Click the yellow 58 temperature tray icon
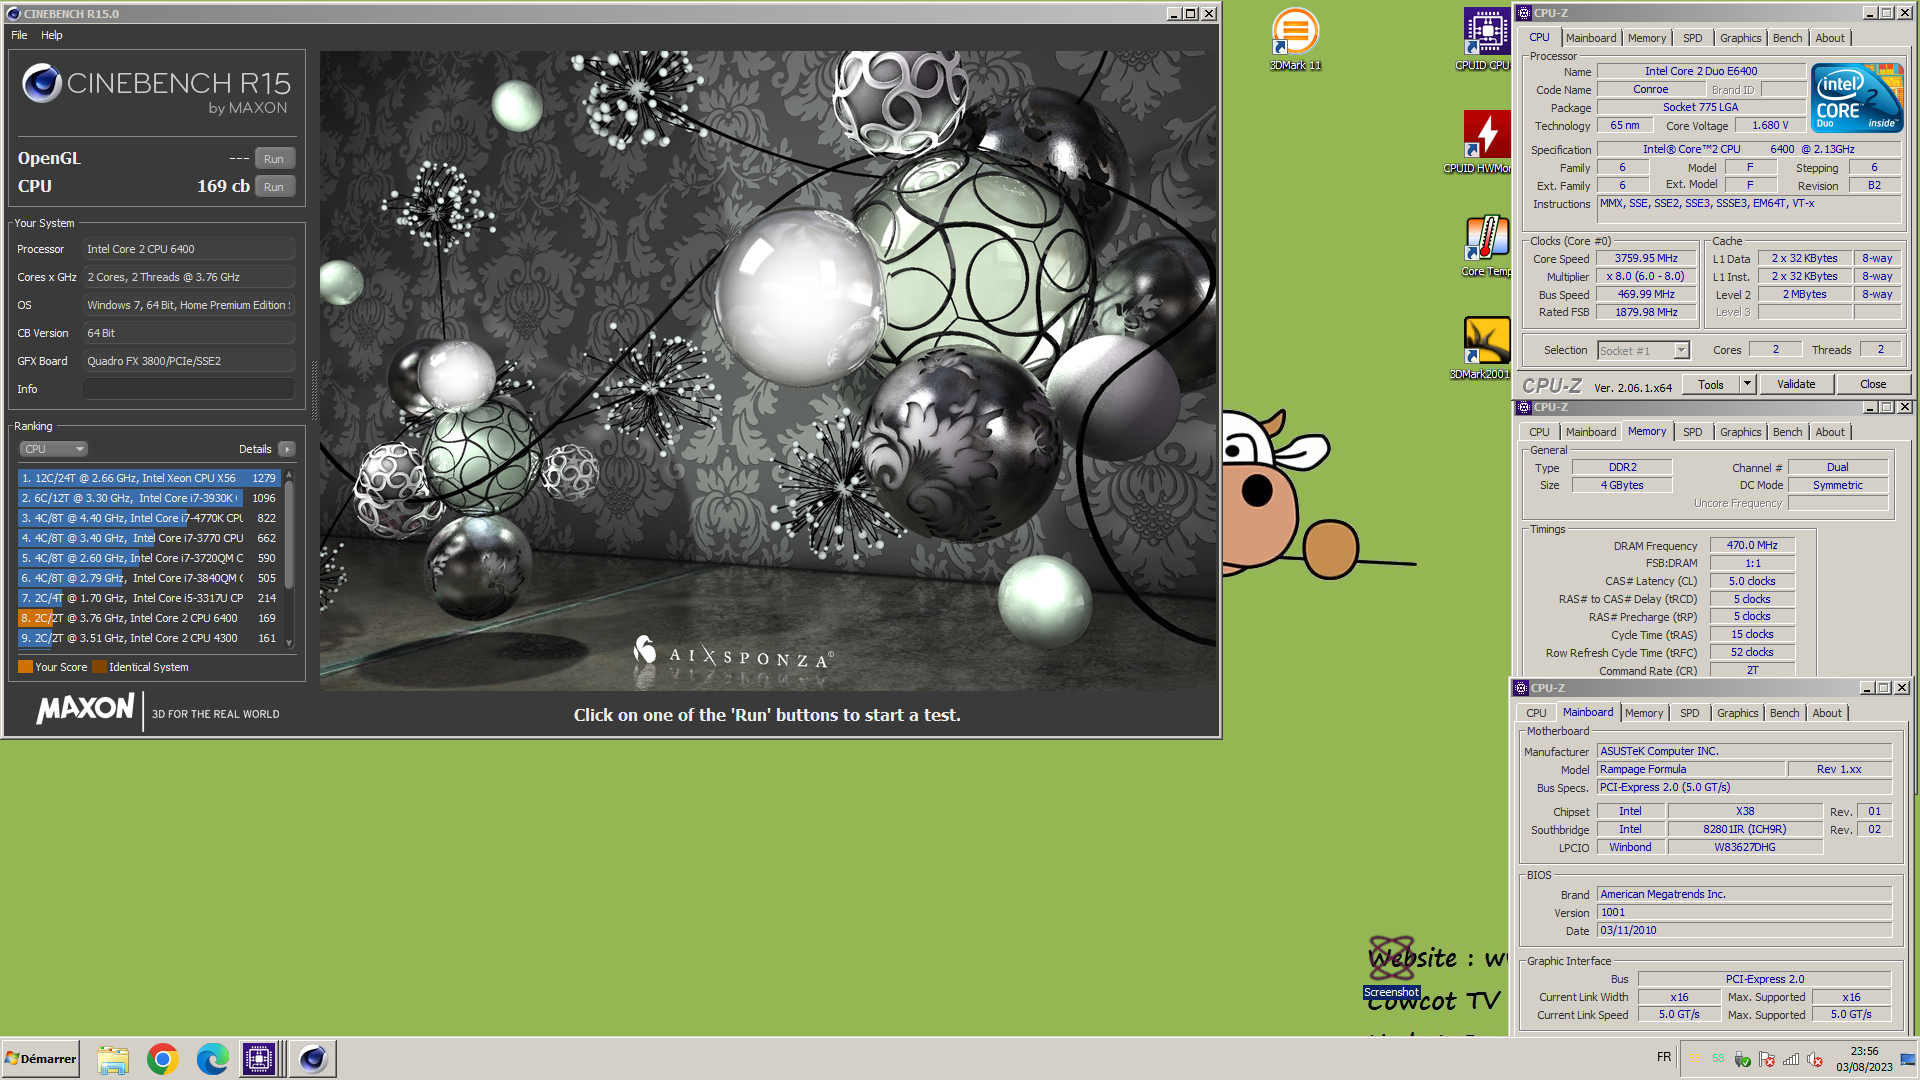Viewport: 1920px width, 1080px height. [1695, 1057]
